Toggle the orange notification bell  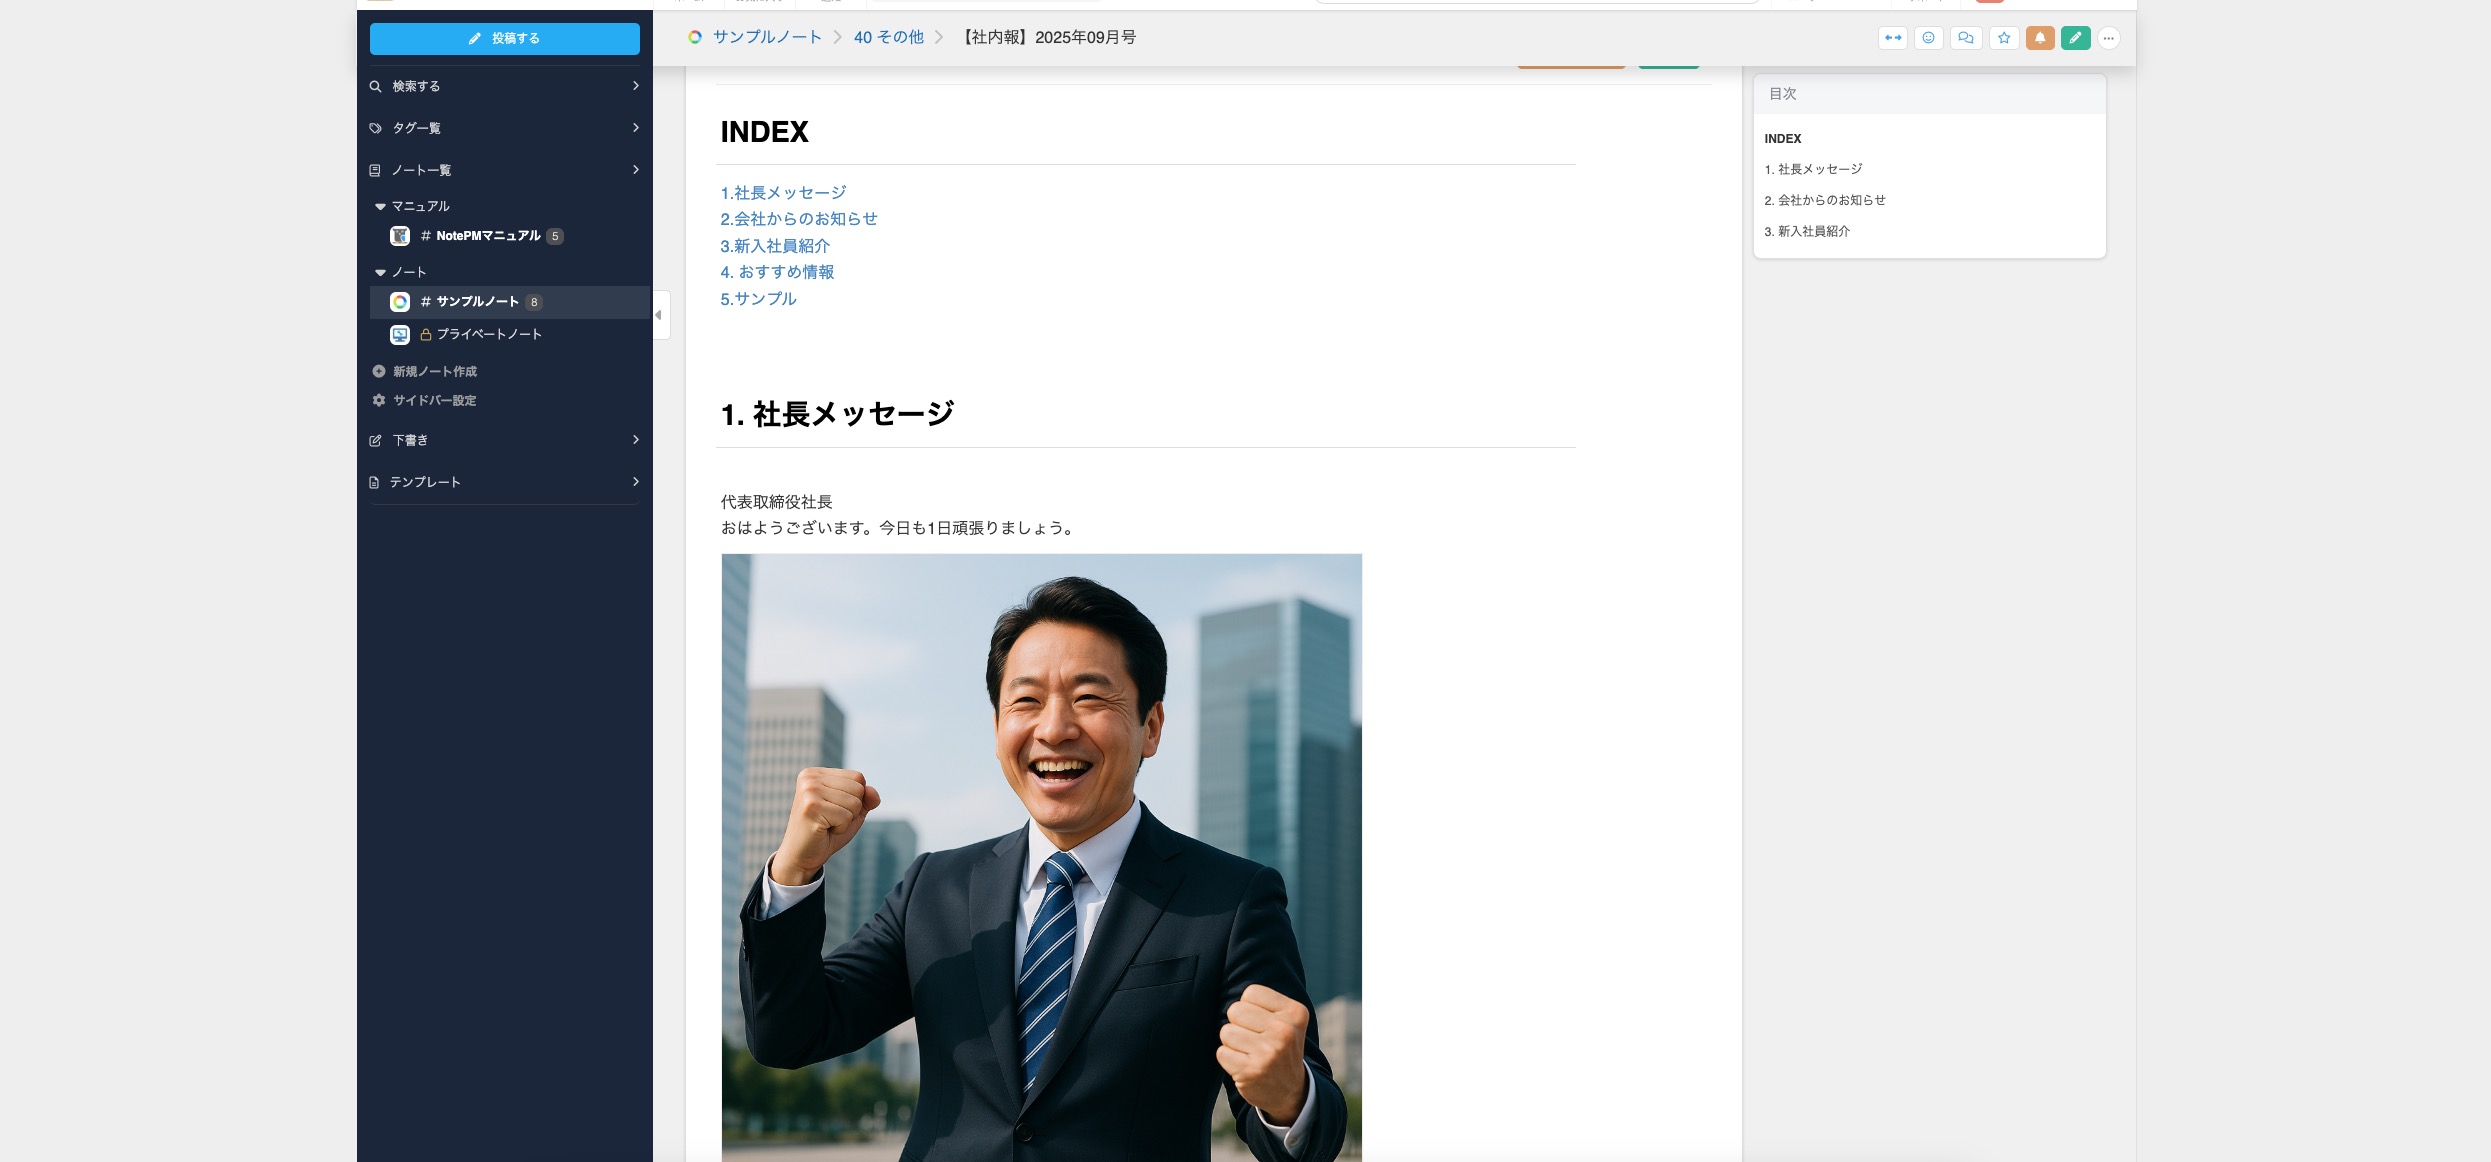pyautogui.click(x=2039, y=38)
